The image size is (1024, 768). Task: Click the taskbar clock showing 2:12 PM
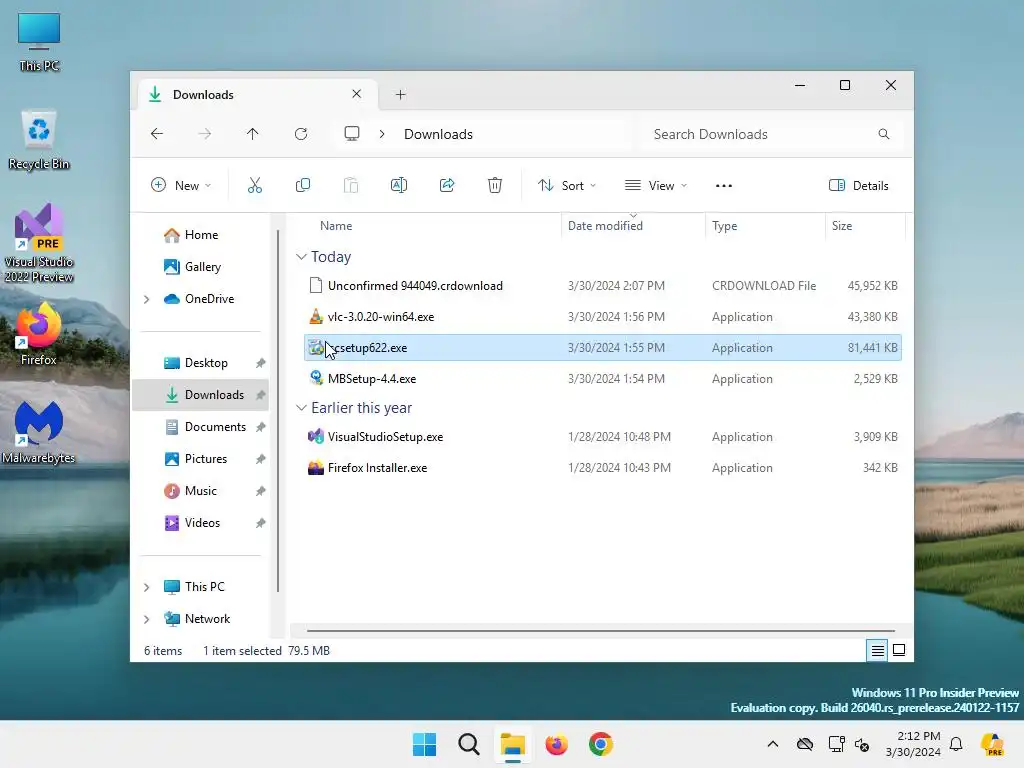[x=913, y=744]
